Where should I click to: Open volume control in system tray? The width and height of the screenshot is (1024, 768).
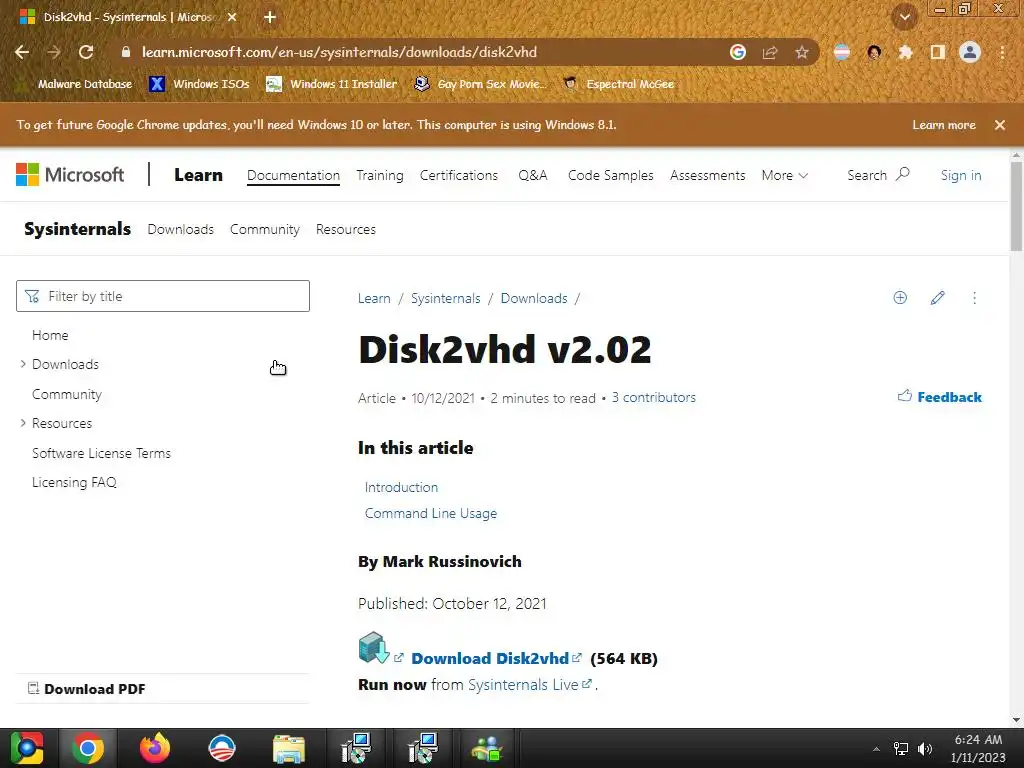925,748
